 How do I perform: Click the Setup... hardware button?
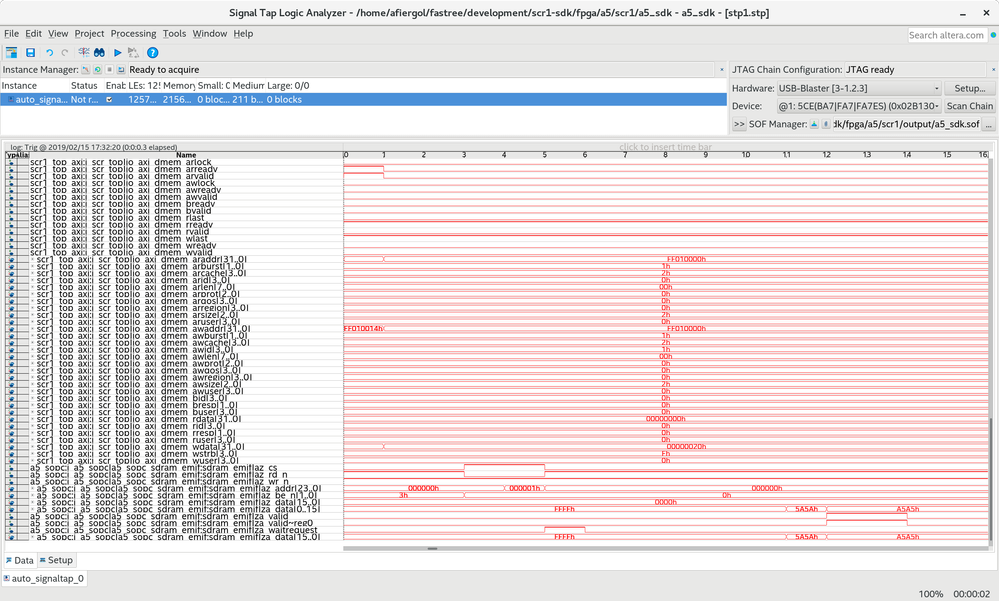pos(970,88)
